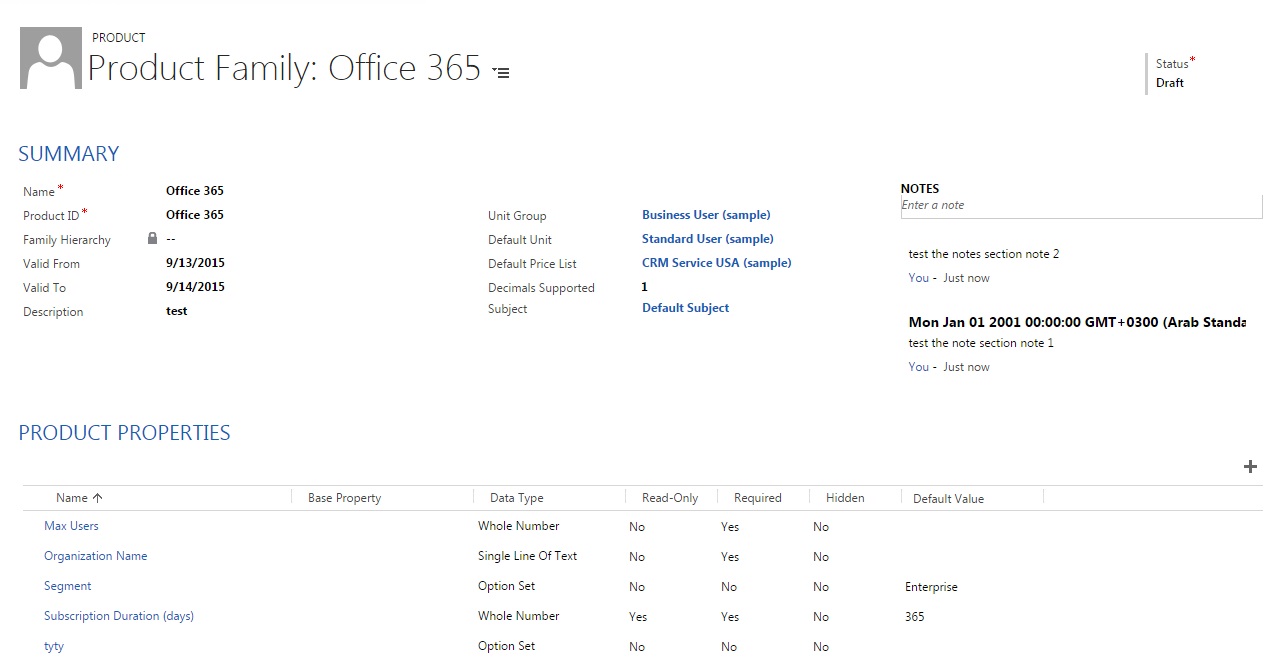
Task: Click the NOTES heading label
Action: pos(920,188)
